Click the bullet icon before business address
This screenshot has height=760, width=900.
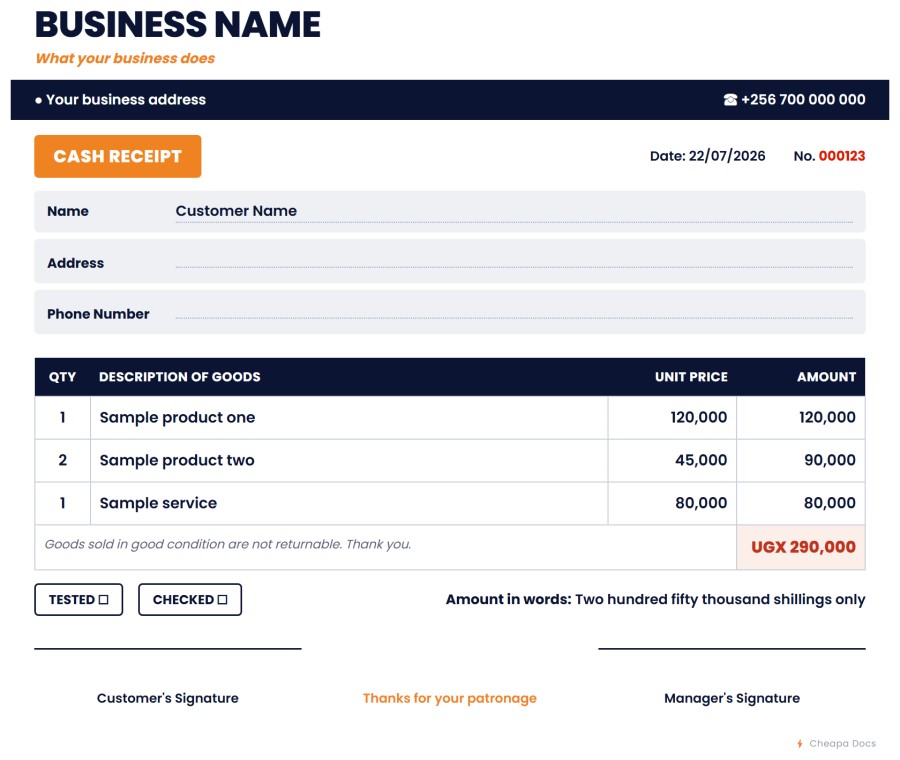[x=38, y=100]
